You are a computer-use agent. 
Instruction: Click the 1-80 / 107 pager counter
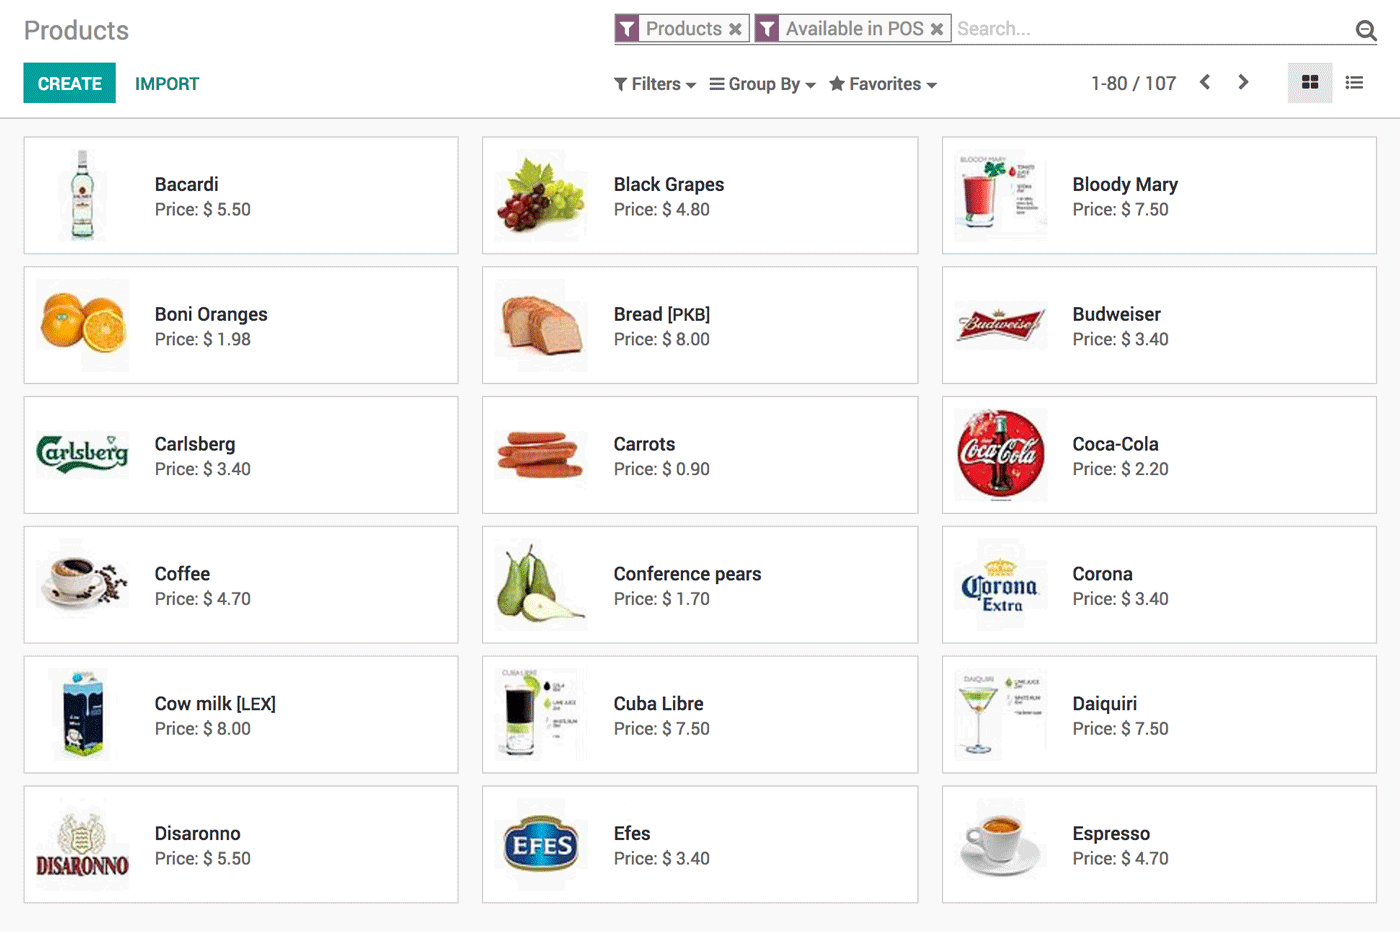pos(1133,84)
